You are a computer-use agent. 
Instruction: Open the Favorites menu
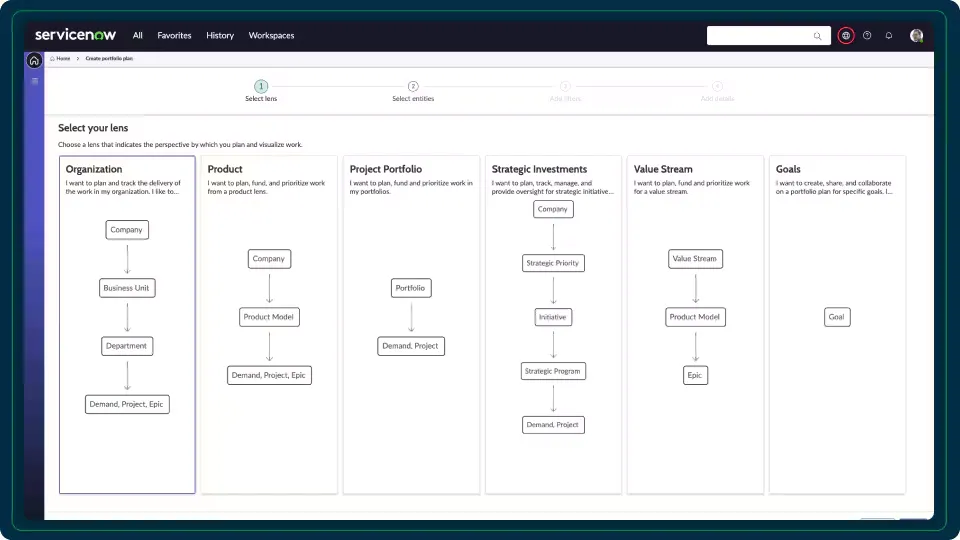tap(174, 36)
